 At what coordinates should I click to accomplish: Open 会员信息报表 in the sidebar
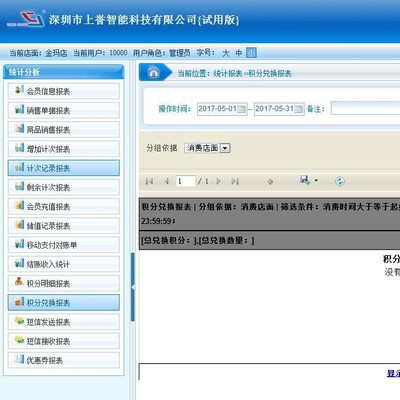63,91
